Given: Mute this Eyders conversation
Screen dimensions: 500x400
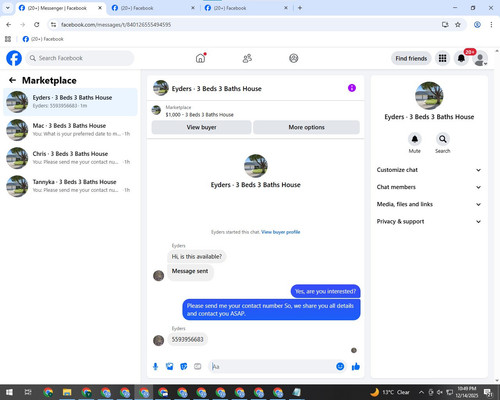Looking at the screenshot, I should 415,139.
